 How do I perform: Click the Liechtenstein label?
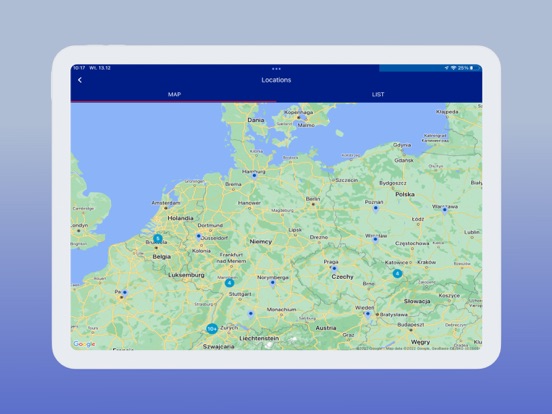coord(259,338)
